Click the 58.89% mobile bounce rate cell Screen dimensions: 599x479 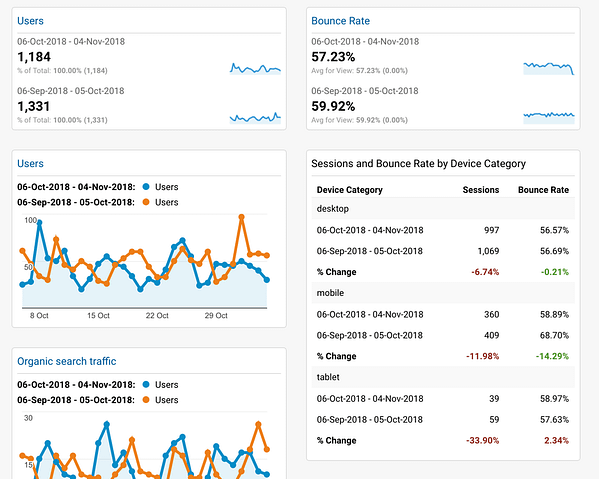pos(554,314)
